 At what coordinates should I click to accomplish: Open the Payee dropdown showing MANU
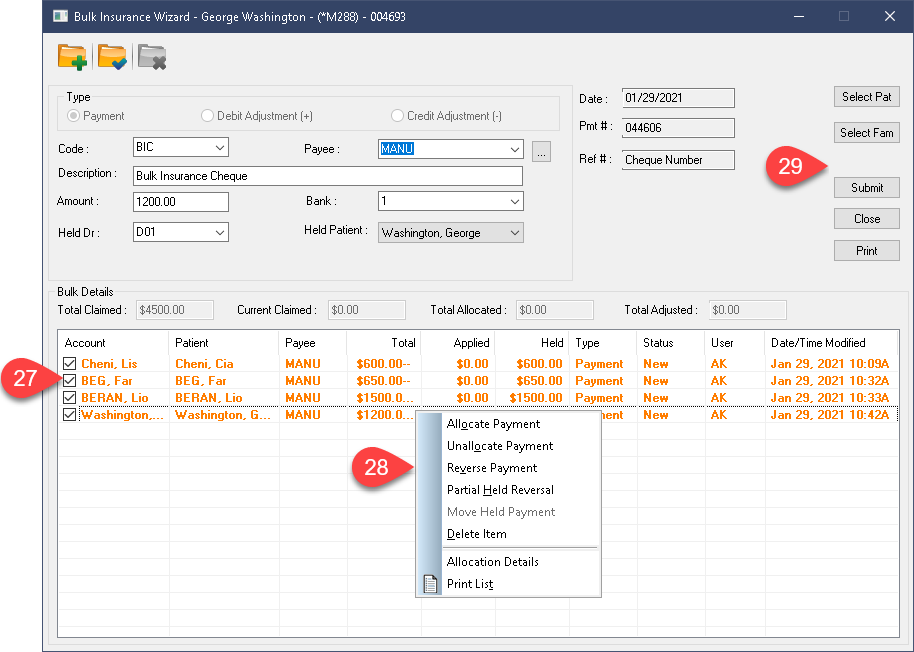click(x=515, y=149)
